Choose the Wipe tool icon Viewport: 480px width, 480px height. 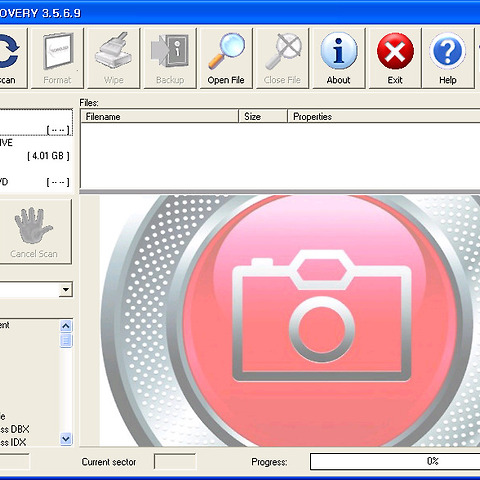click(x=113, y=58)
